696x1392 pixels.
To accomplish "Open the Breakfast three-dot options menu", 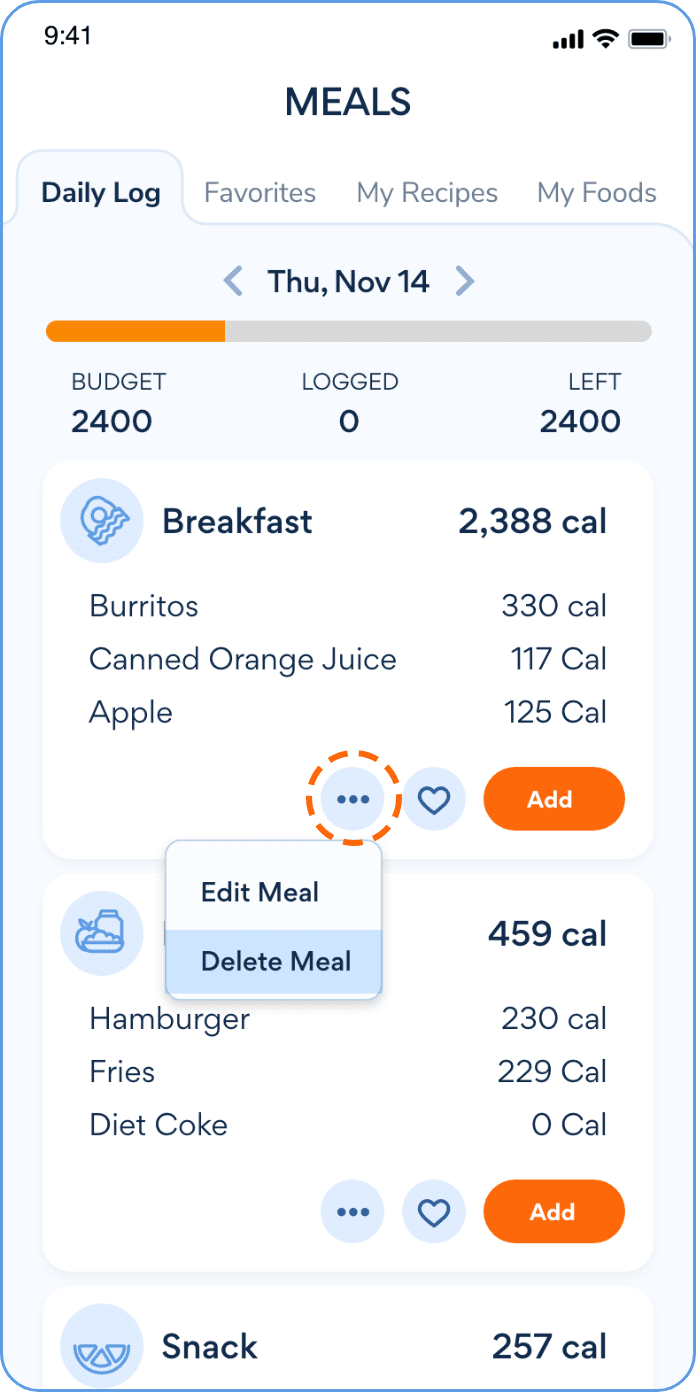I will click(353, 800).
